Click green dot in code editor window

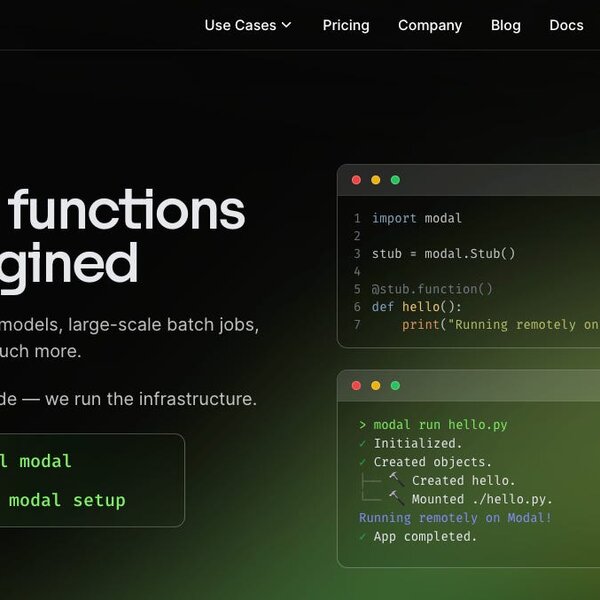pos(395,180)
